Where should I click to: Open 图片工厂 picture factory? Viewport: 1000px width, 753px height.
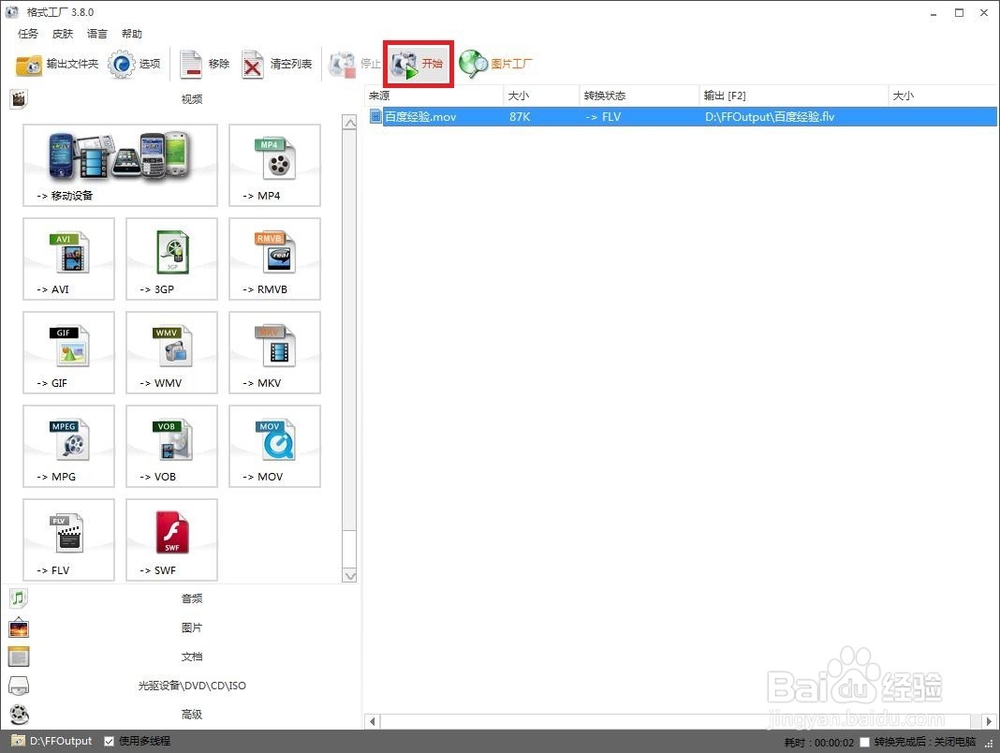coord(496,64)
